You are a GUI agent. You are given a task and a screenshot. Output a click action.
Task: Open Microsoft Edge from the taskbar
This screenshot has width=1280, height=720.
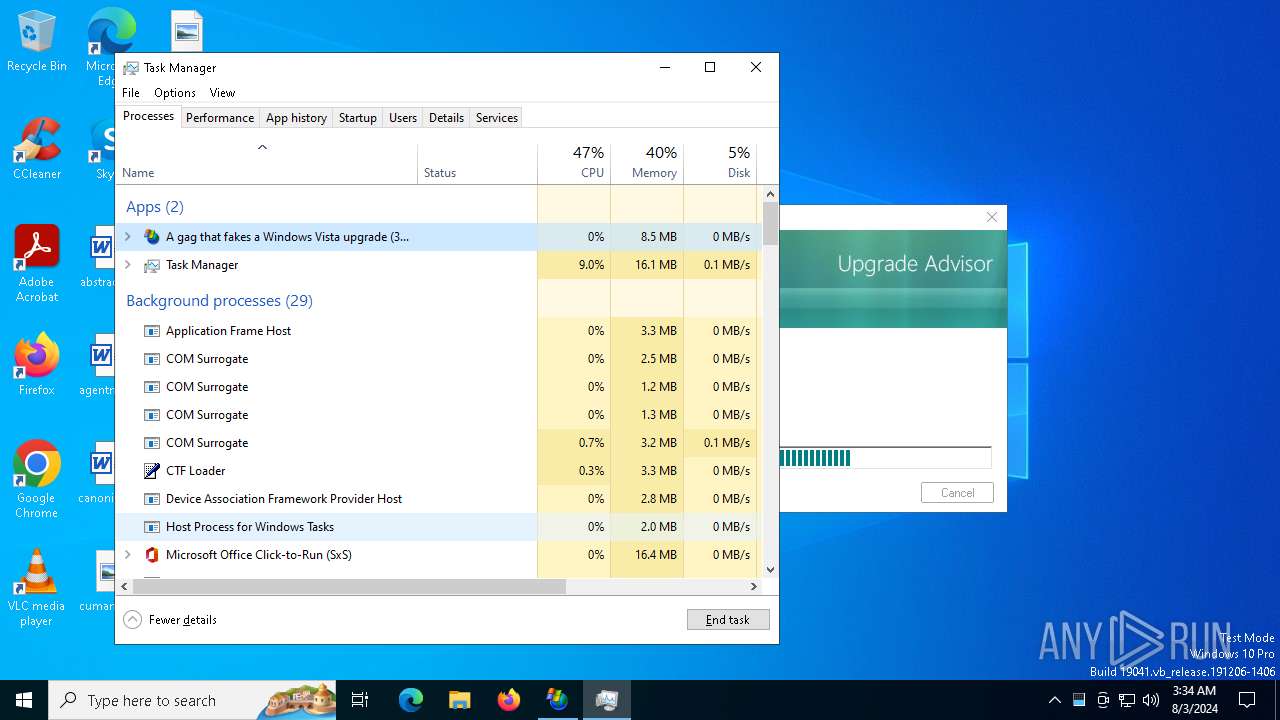coord(411,700)
